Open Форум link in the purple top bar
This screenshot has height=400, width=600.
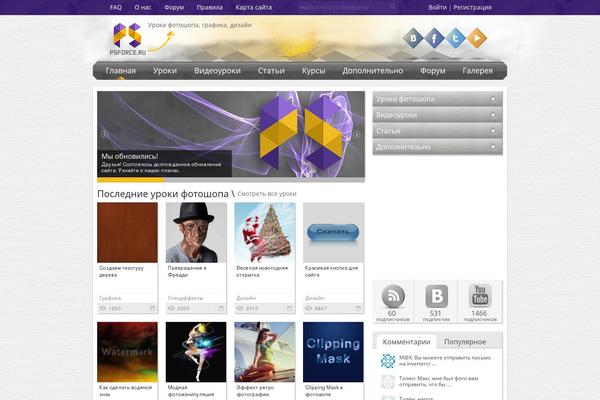(174, 7)
